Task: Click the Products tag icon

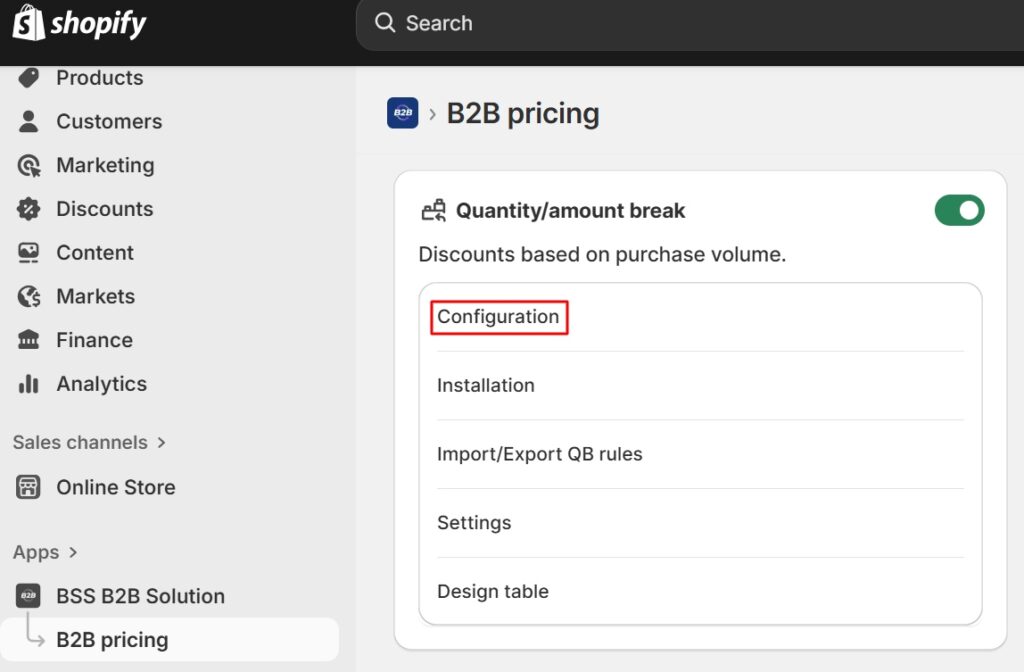Action: point(29,78)
